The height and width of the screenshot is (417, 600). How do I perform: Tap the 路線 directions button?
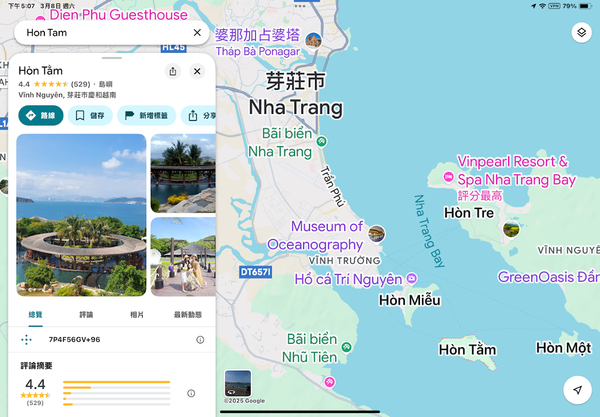pos(41,116)
